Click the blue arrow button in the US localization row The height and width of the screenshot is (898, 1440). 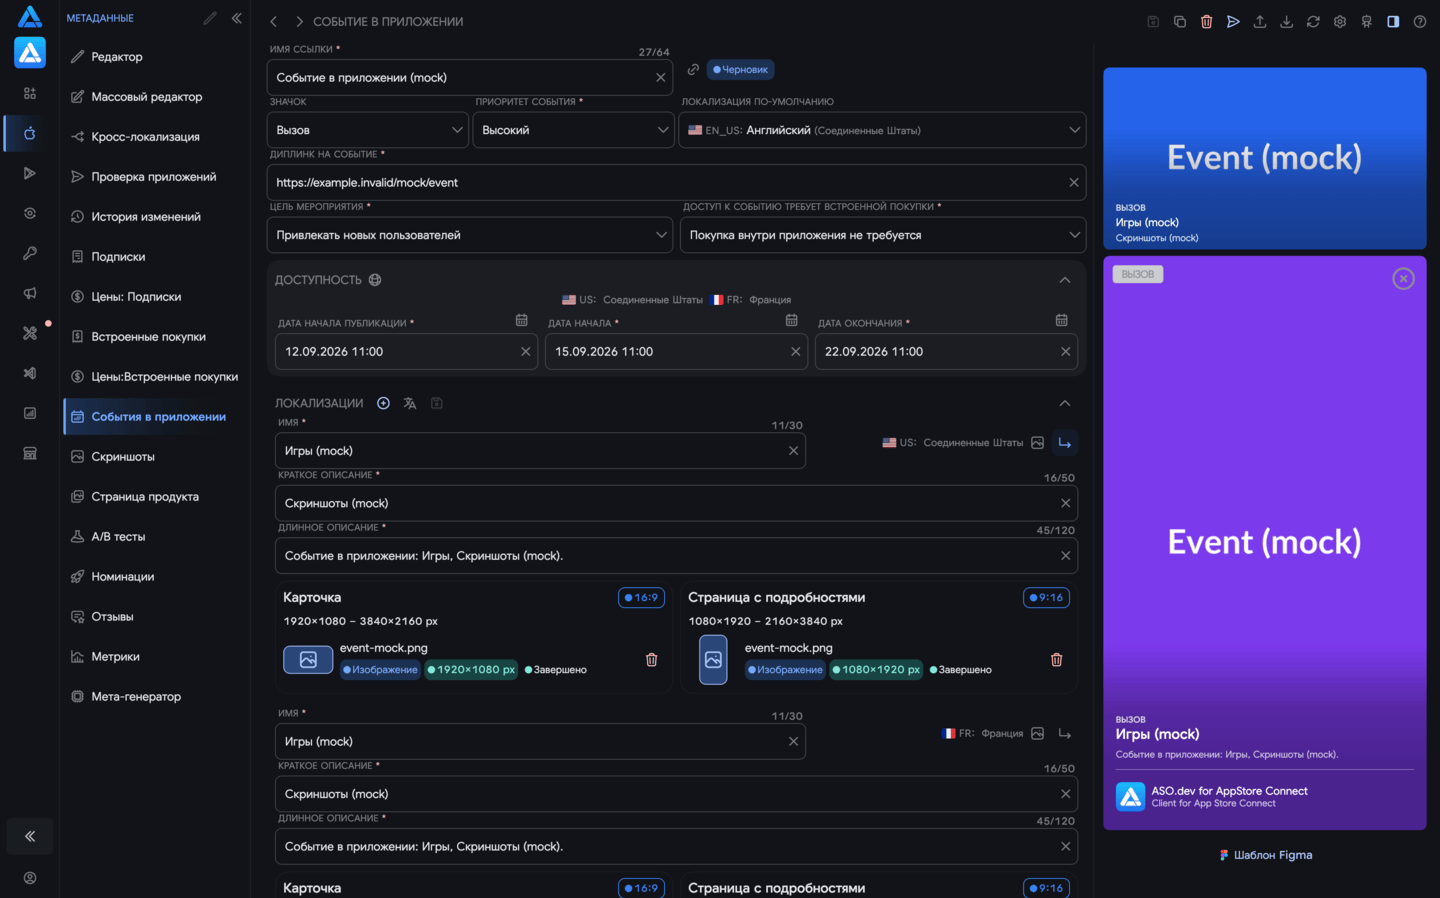[x=1065, y=443]
